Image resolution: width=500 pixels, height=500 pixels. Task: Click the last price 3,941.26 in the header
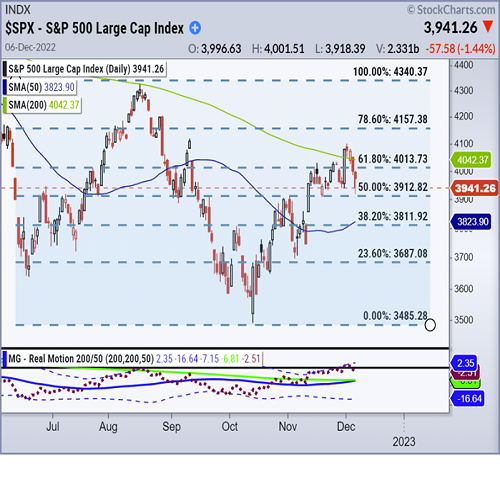tap(451, 28)
